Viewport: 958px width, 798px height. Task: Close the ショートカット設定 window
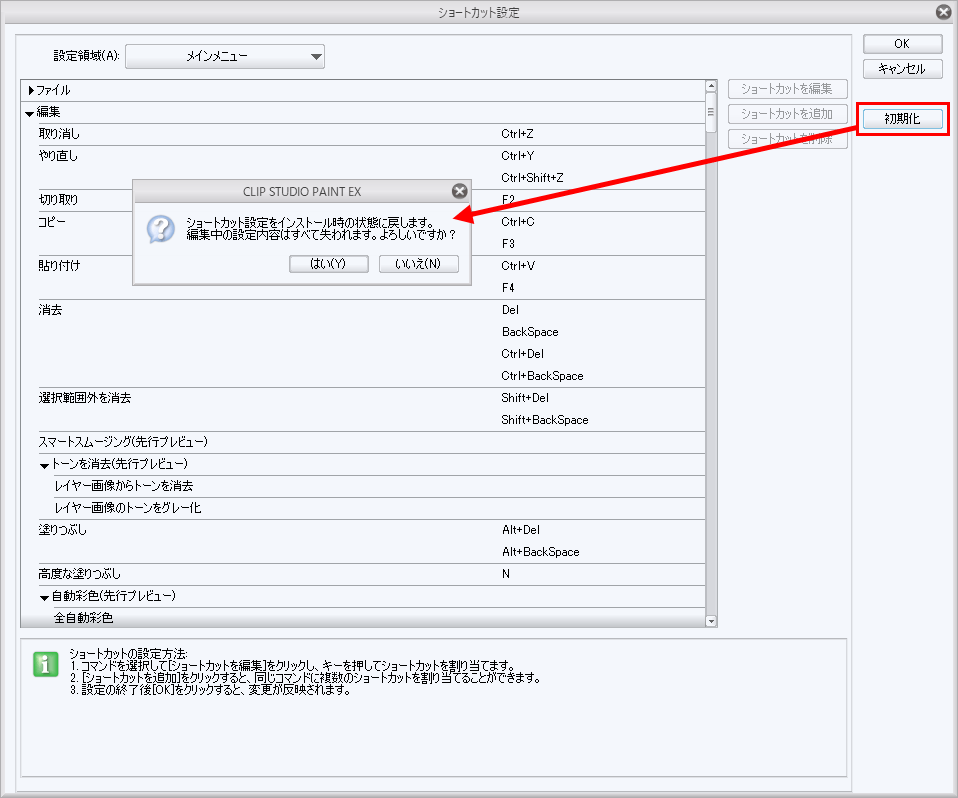pos(943,12)
